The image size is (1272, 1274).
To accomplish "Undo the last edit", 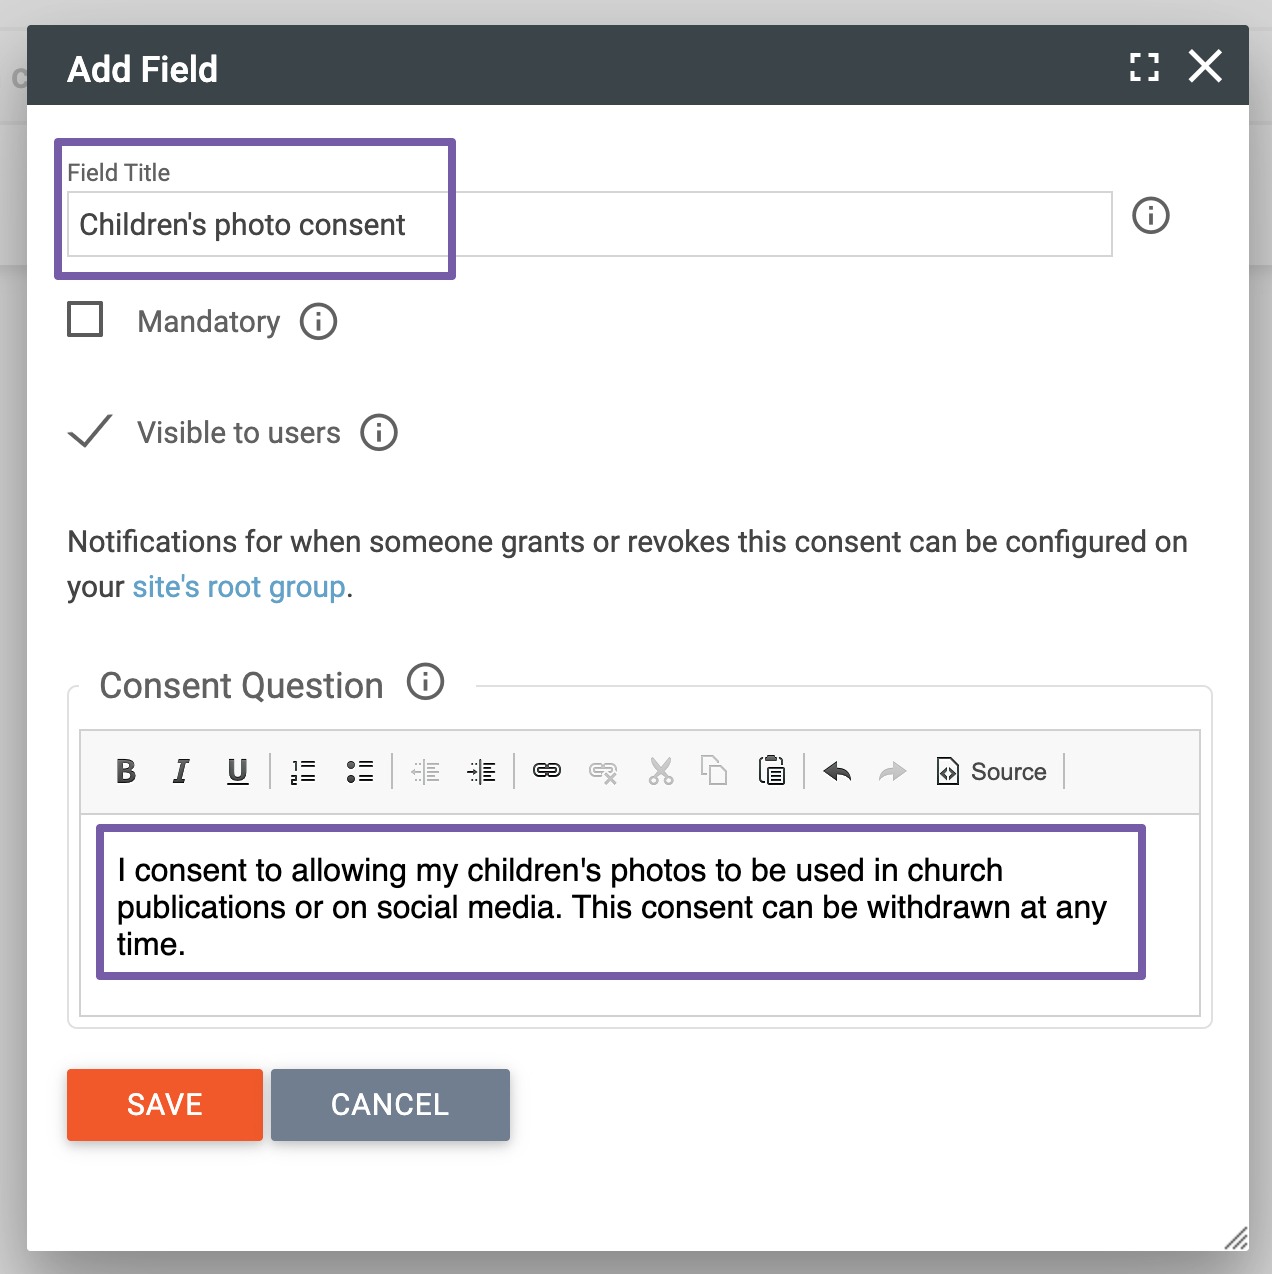I will 837,771.
